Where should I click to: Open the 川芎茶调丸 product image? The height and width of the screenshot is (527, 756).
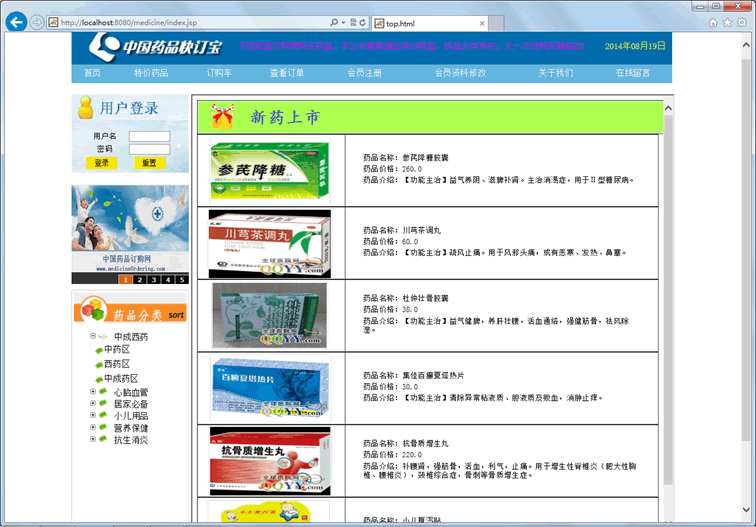pyautogui.click(x=270, y=243)
